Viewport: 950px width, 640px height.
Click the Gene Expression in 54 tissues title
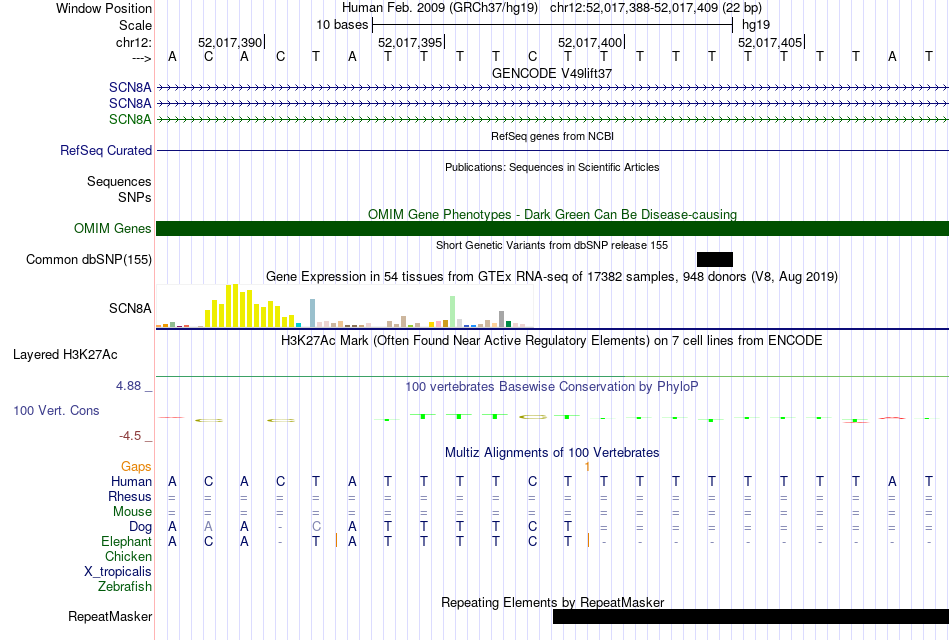pyautogui.click(x=552, y=277)
